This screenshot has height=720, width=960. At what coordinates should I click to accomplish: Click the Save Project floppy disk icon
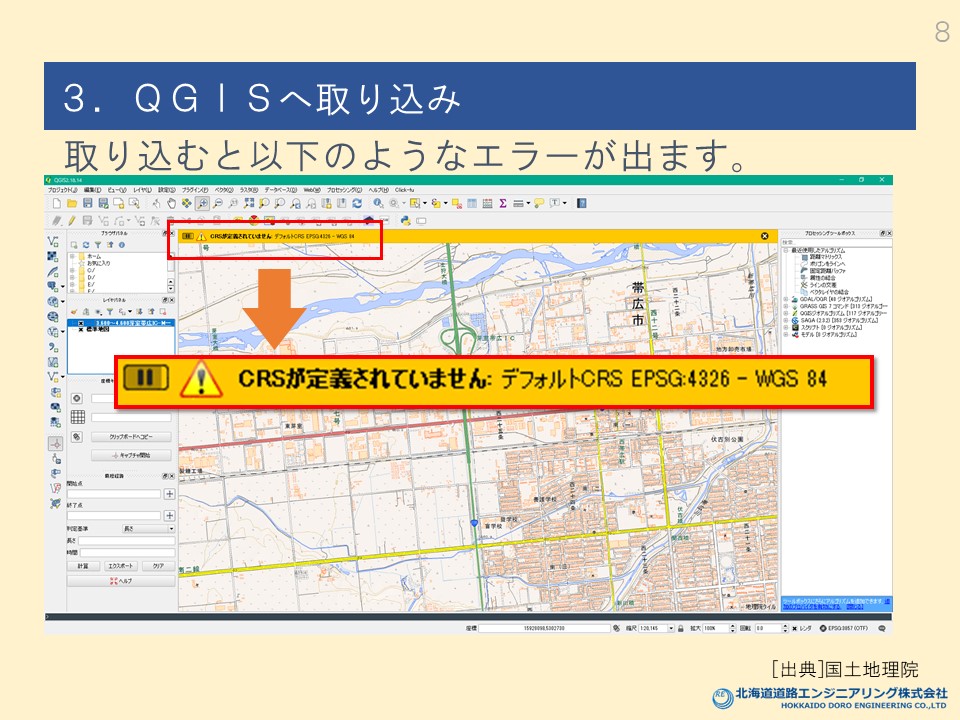86,204
